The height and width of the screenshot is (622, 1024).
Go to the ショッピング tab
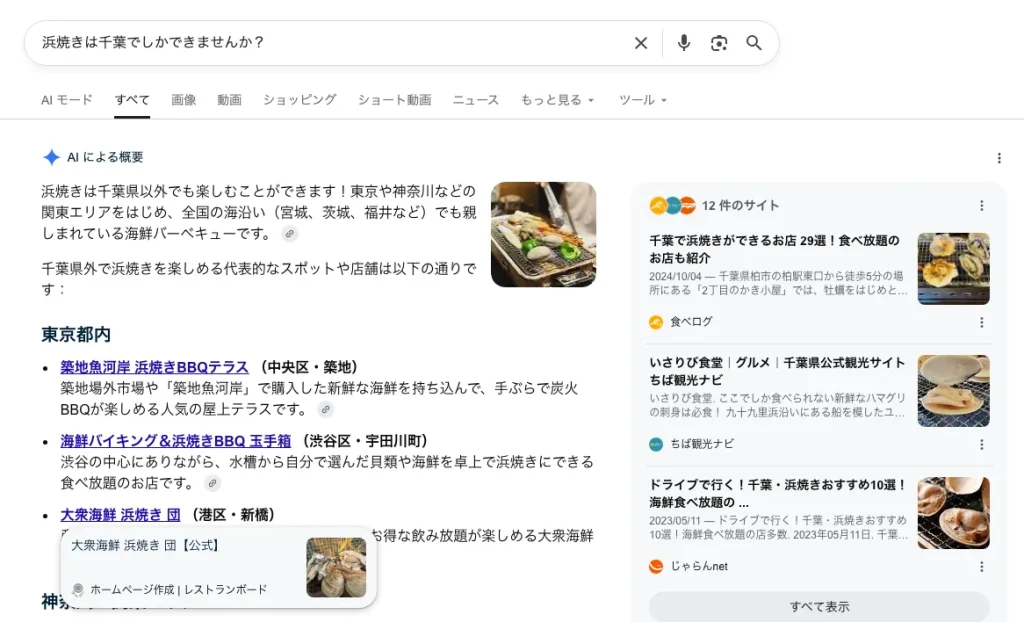click(x=300, y=100)
